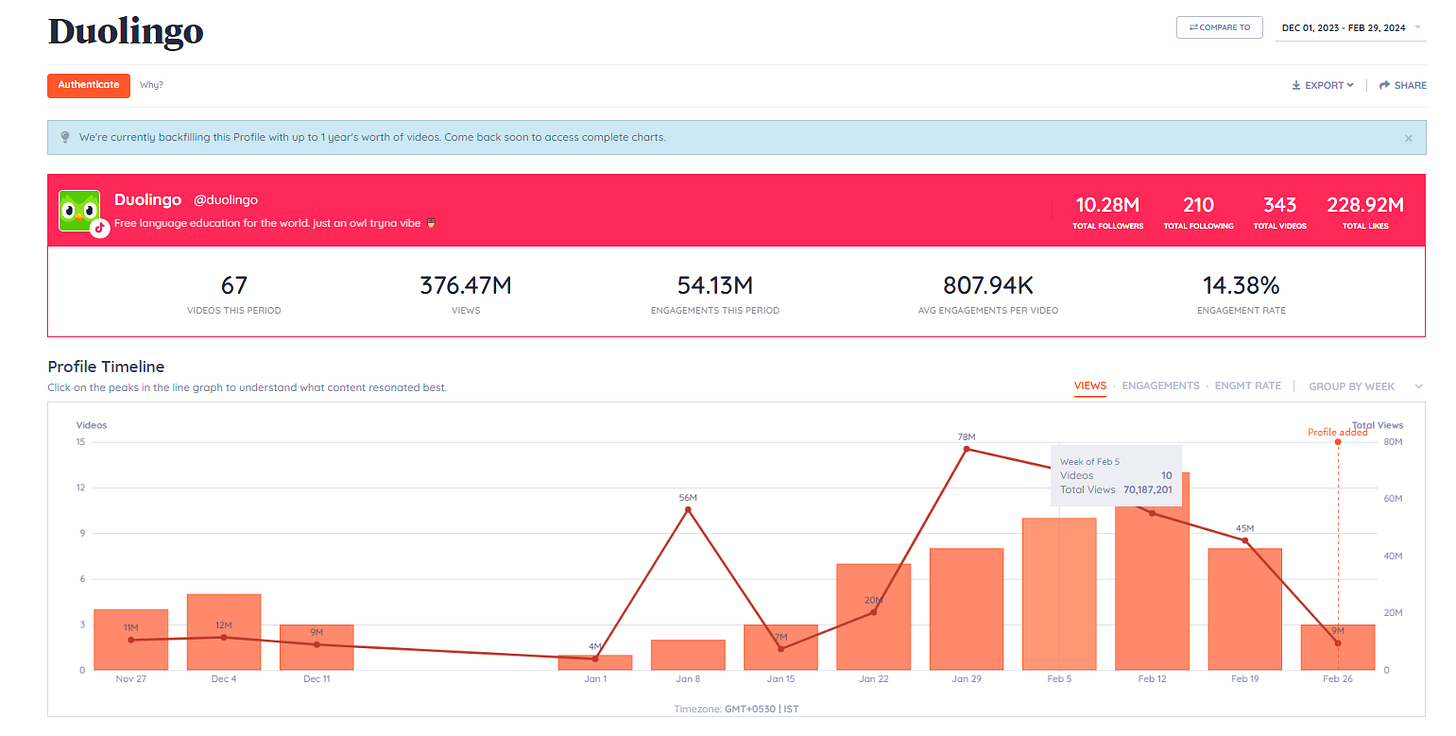The image size is (1456, 736).
Task: Click the TikTok badge on avatar
Action: pos(99,228)
